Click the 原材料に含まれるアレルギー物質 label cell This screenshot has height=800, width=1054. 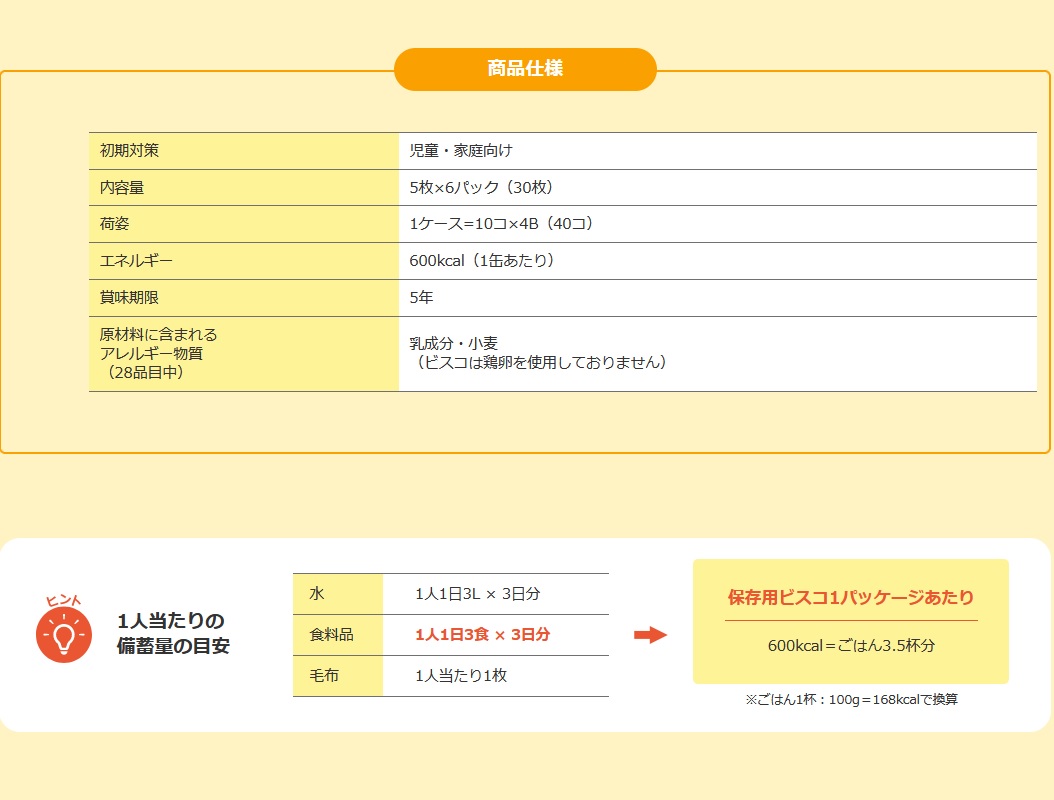(244, 354)
